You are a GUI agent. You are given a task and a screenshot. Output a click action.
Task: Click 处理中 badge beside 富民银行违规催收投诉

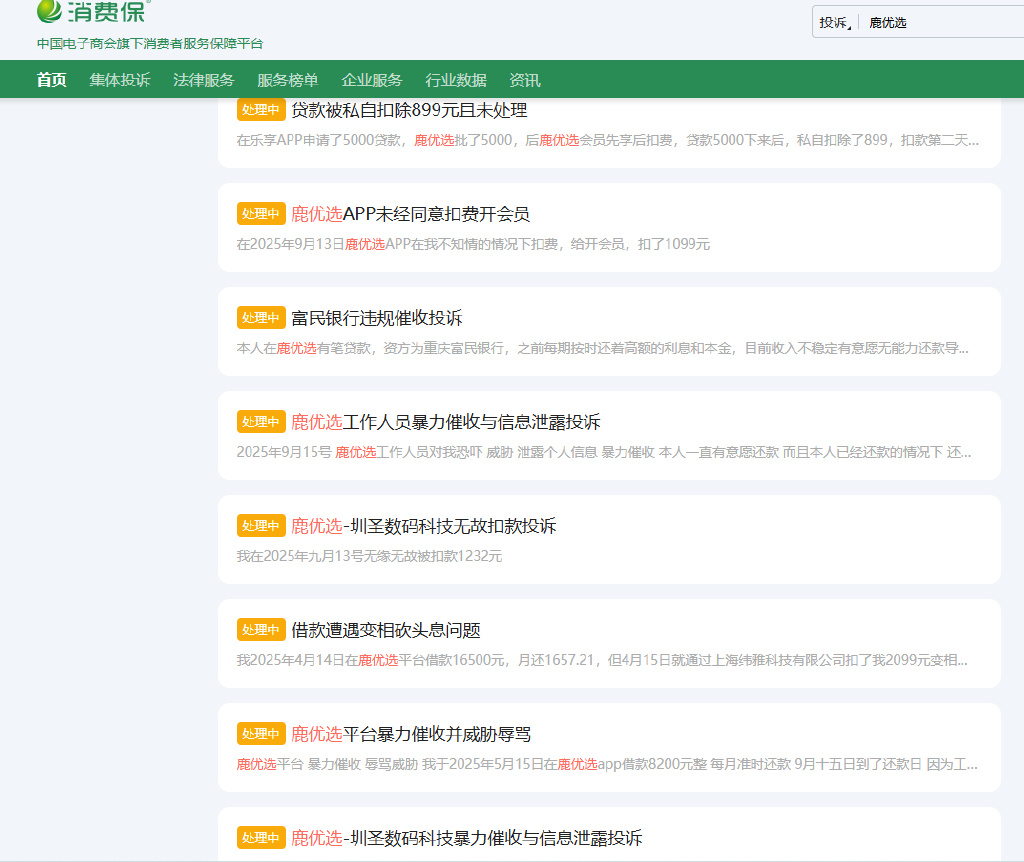(x=261, y=318)
